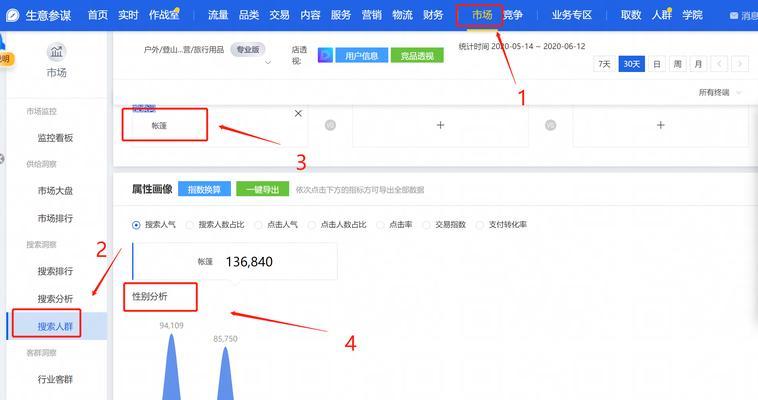Open 取数 in top navigation
This screenshot has width=758, height=400.
(631, 15)
